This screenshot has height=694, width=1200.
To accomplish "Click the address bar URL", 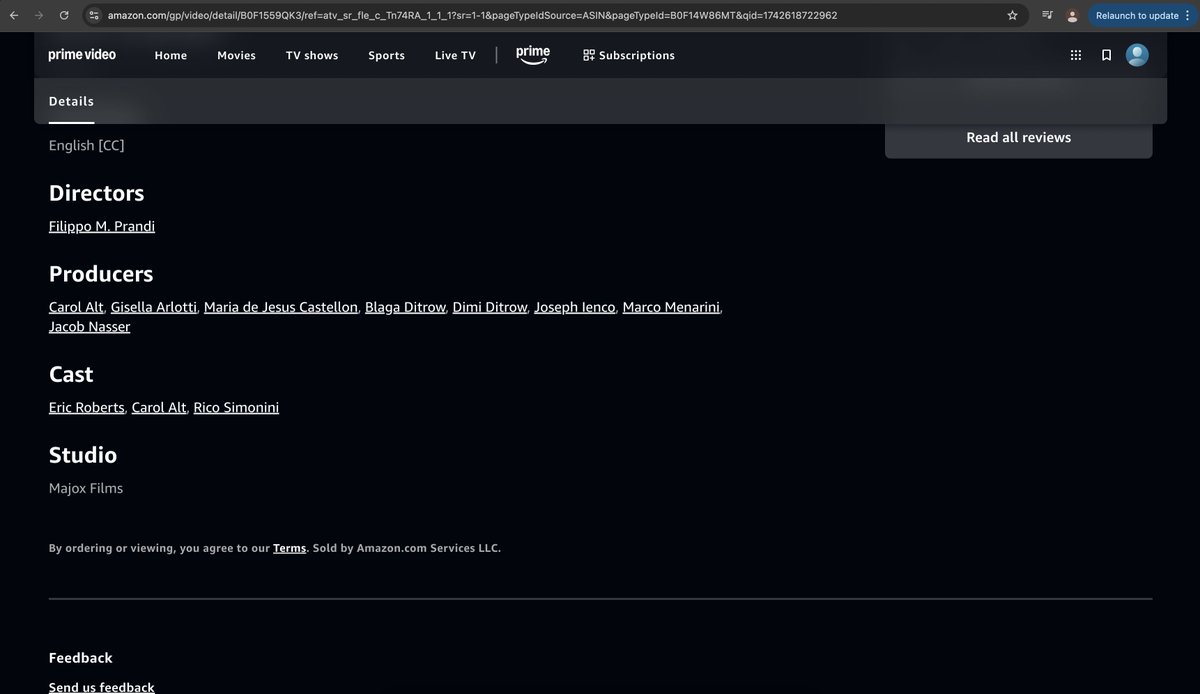I will [x=472, y=15].
